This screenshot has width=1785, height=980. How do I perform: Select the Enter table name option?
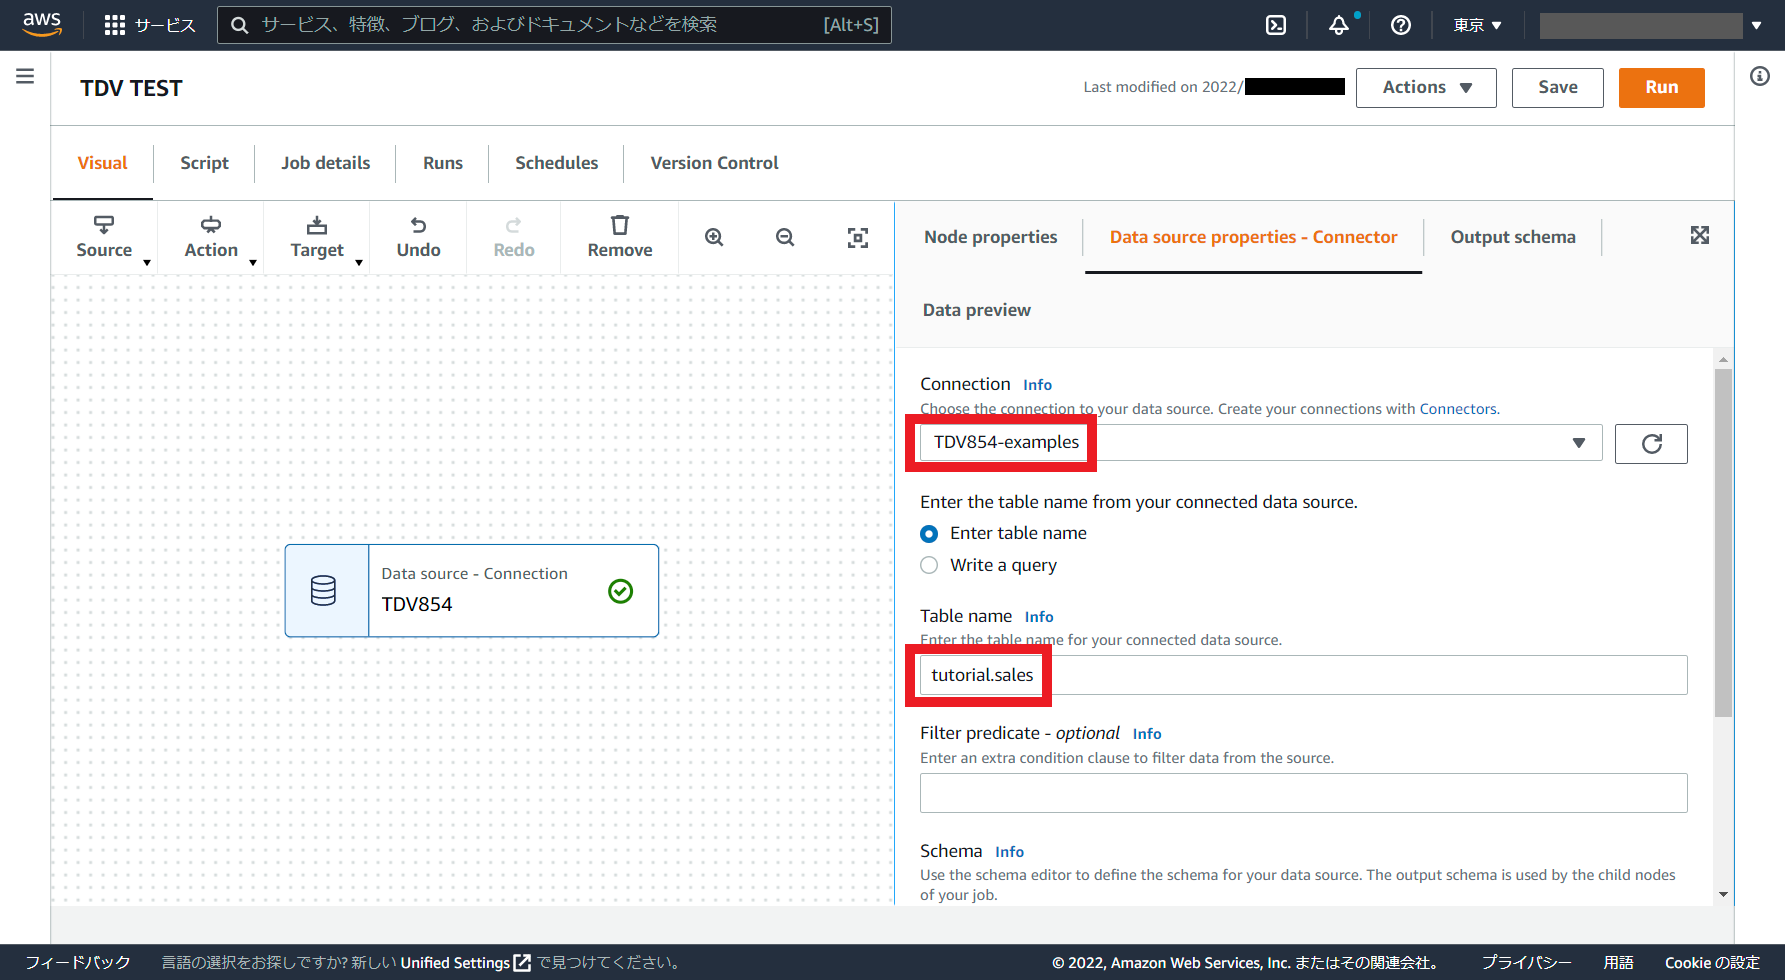coord(929,534)
